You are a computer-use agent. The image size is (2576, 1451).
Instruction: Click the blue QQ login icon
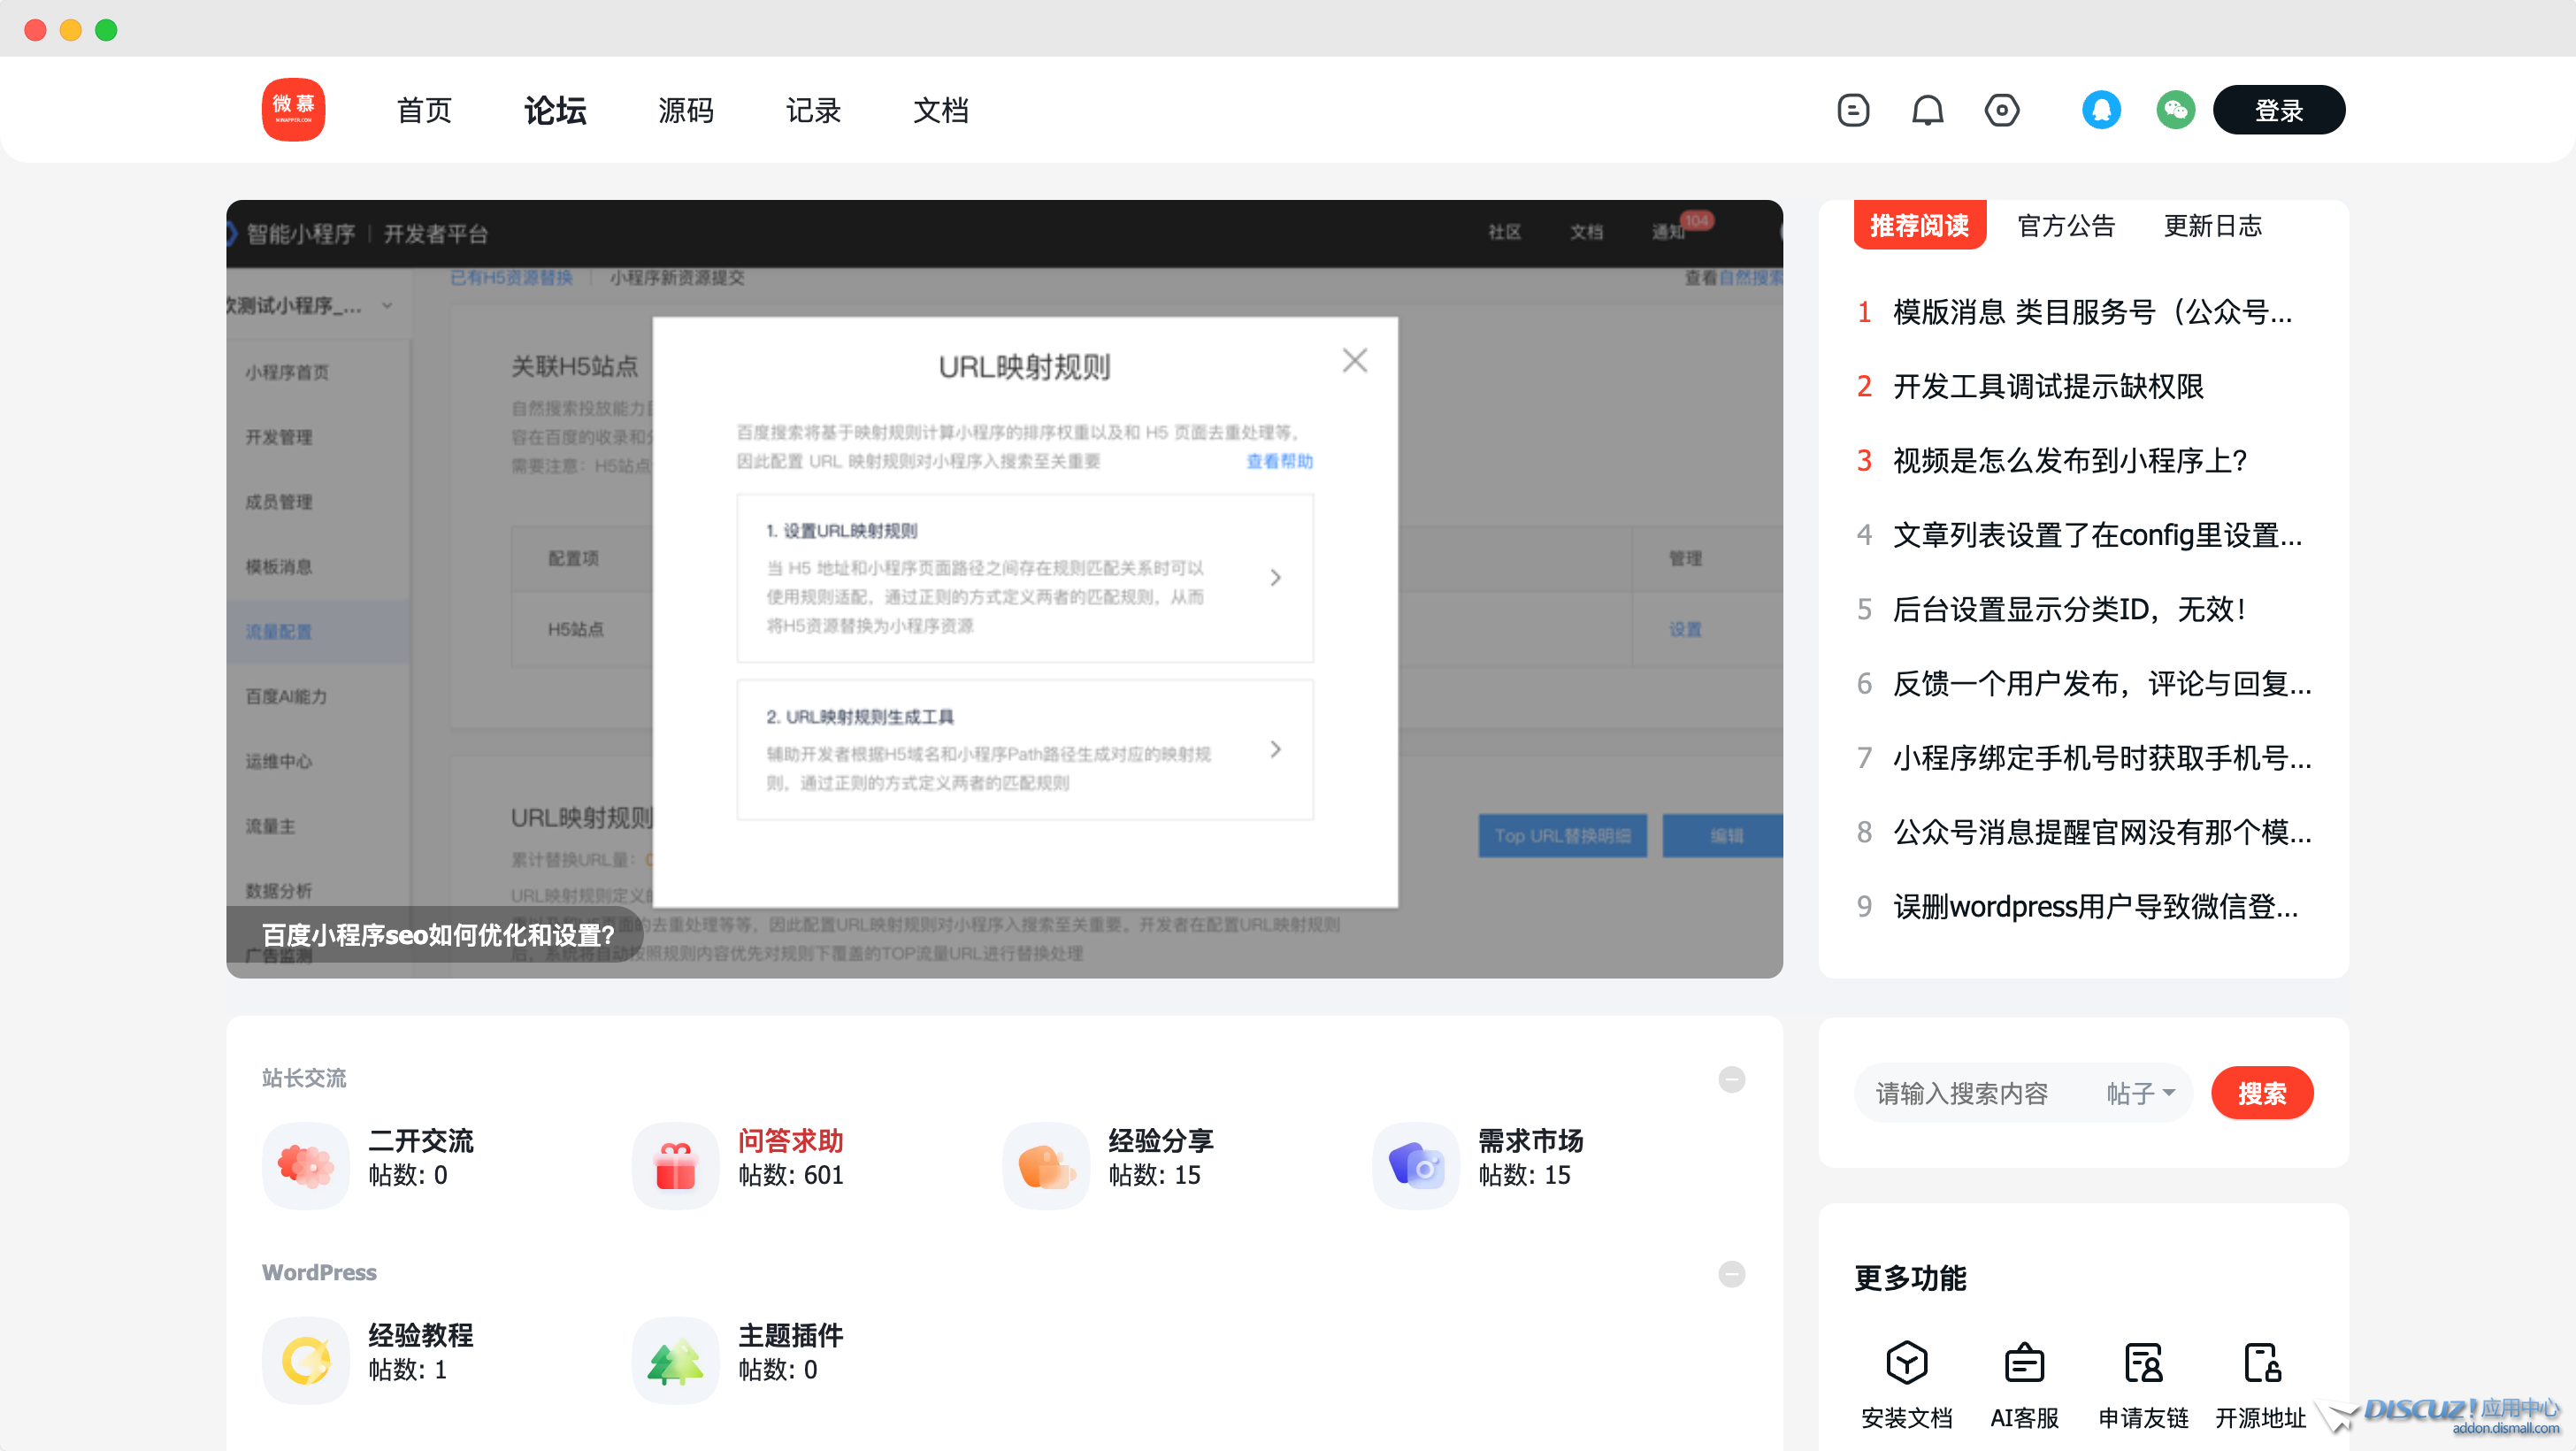coord(2101,110)
